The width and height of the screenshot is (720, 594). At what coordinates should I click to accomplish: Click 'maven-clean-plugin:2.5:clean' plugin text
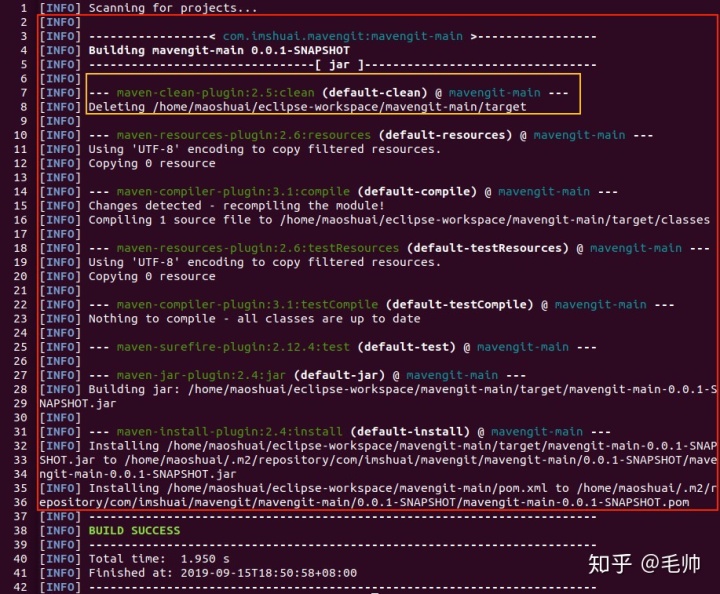(x=215, y=93)
